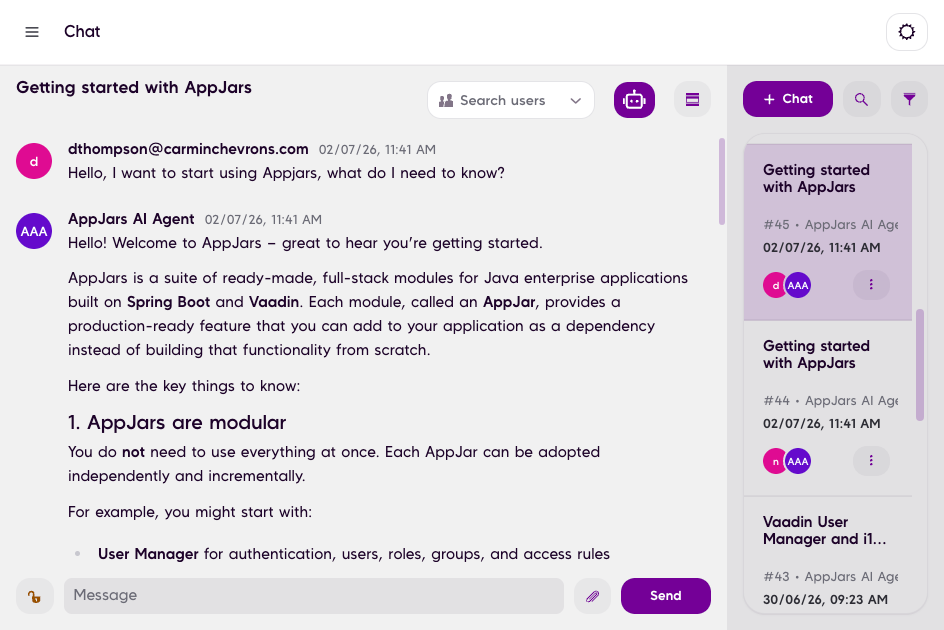Click the message area vertical scrollbar

(x=722, y=181)
